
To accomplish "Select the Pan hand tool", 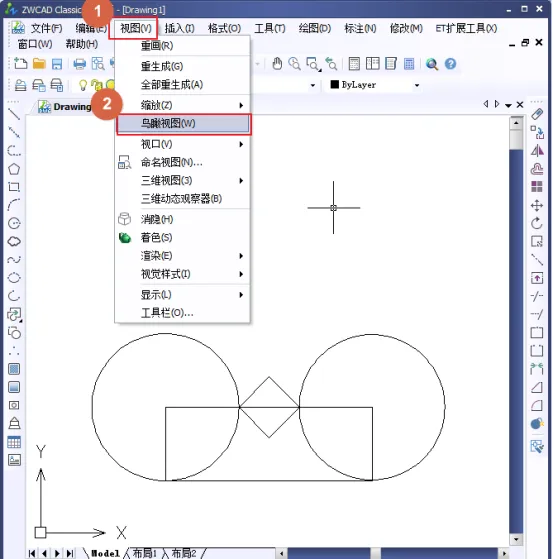I will (277, 64).
